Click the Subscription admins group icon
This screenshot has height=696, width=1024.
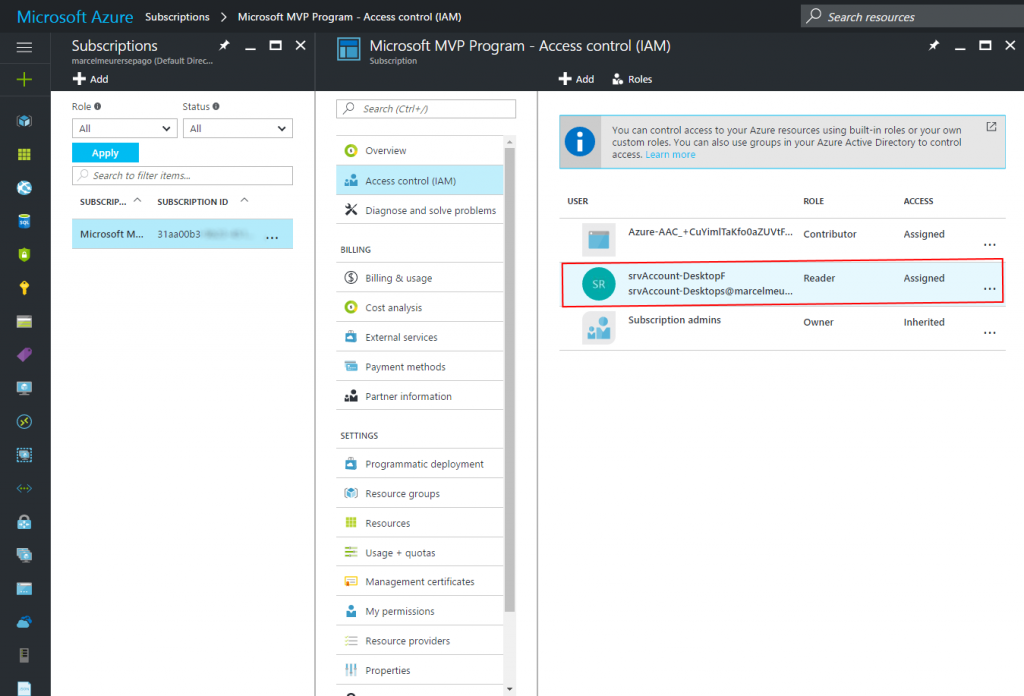pyautogui.click(x=598, y=328)
